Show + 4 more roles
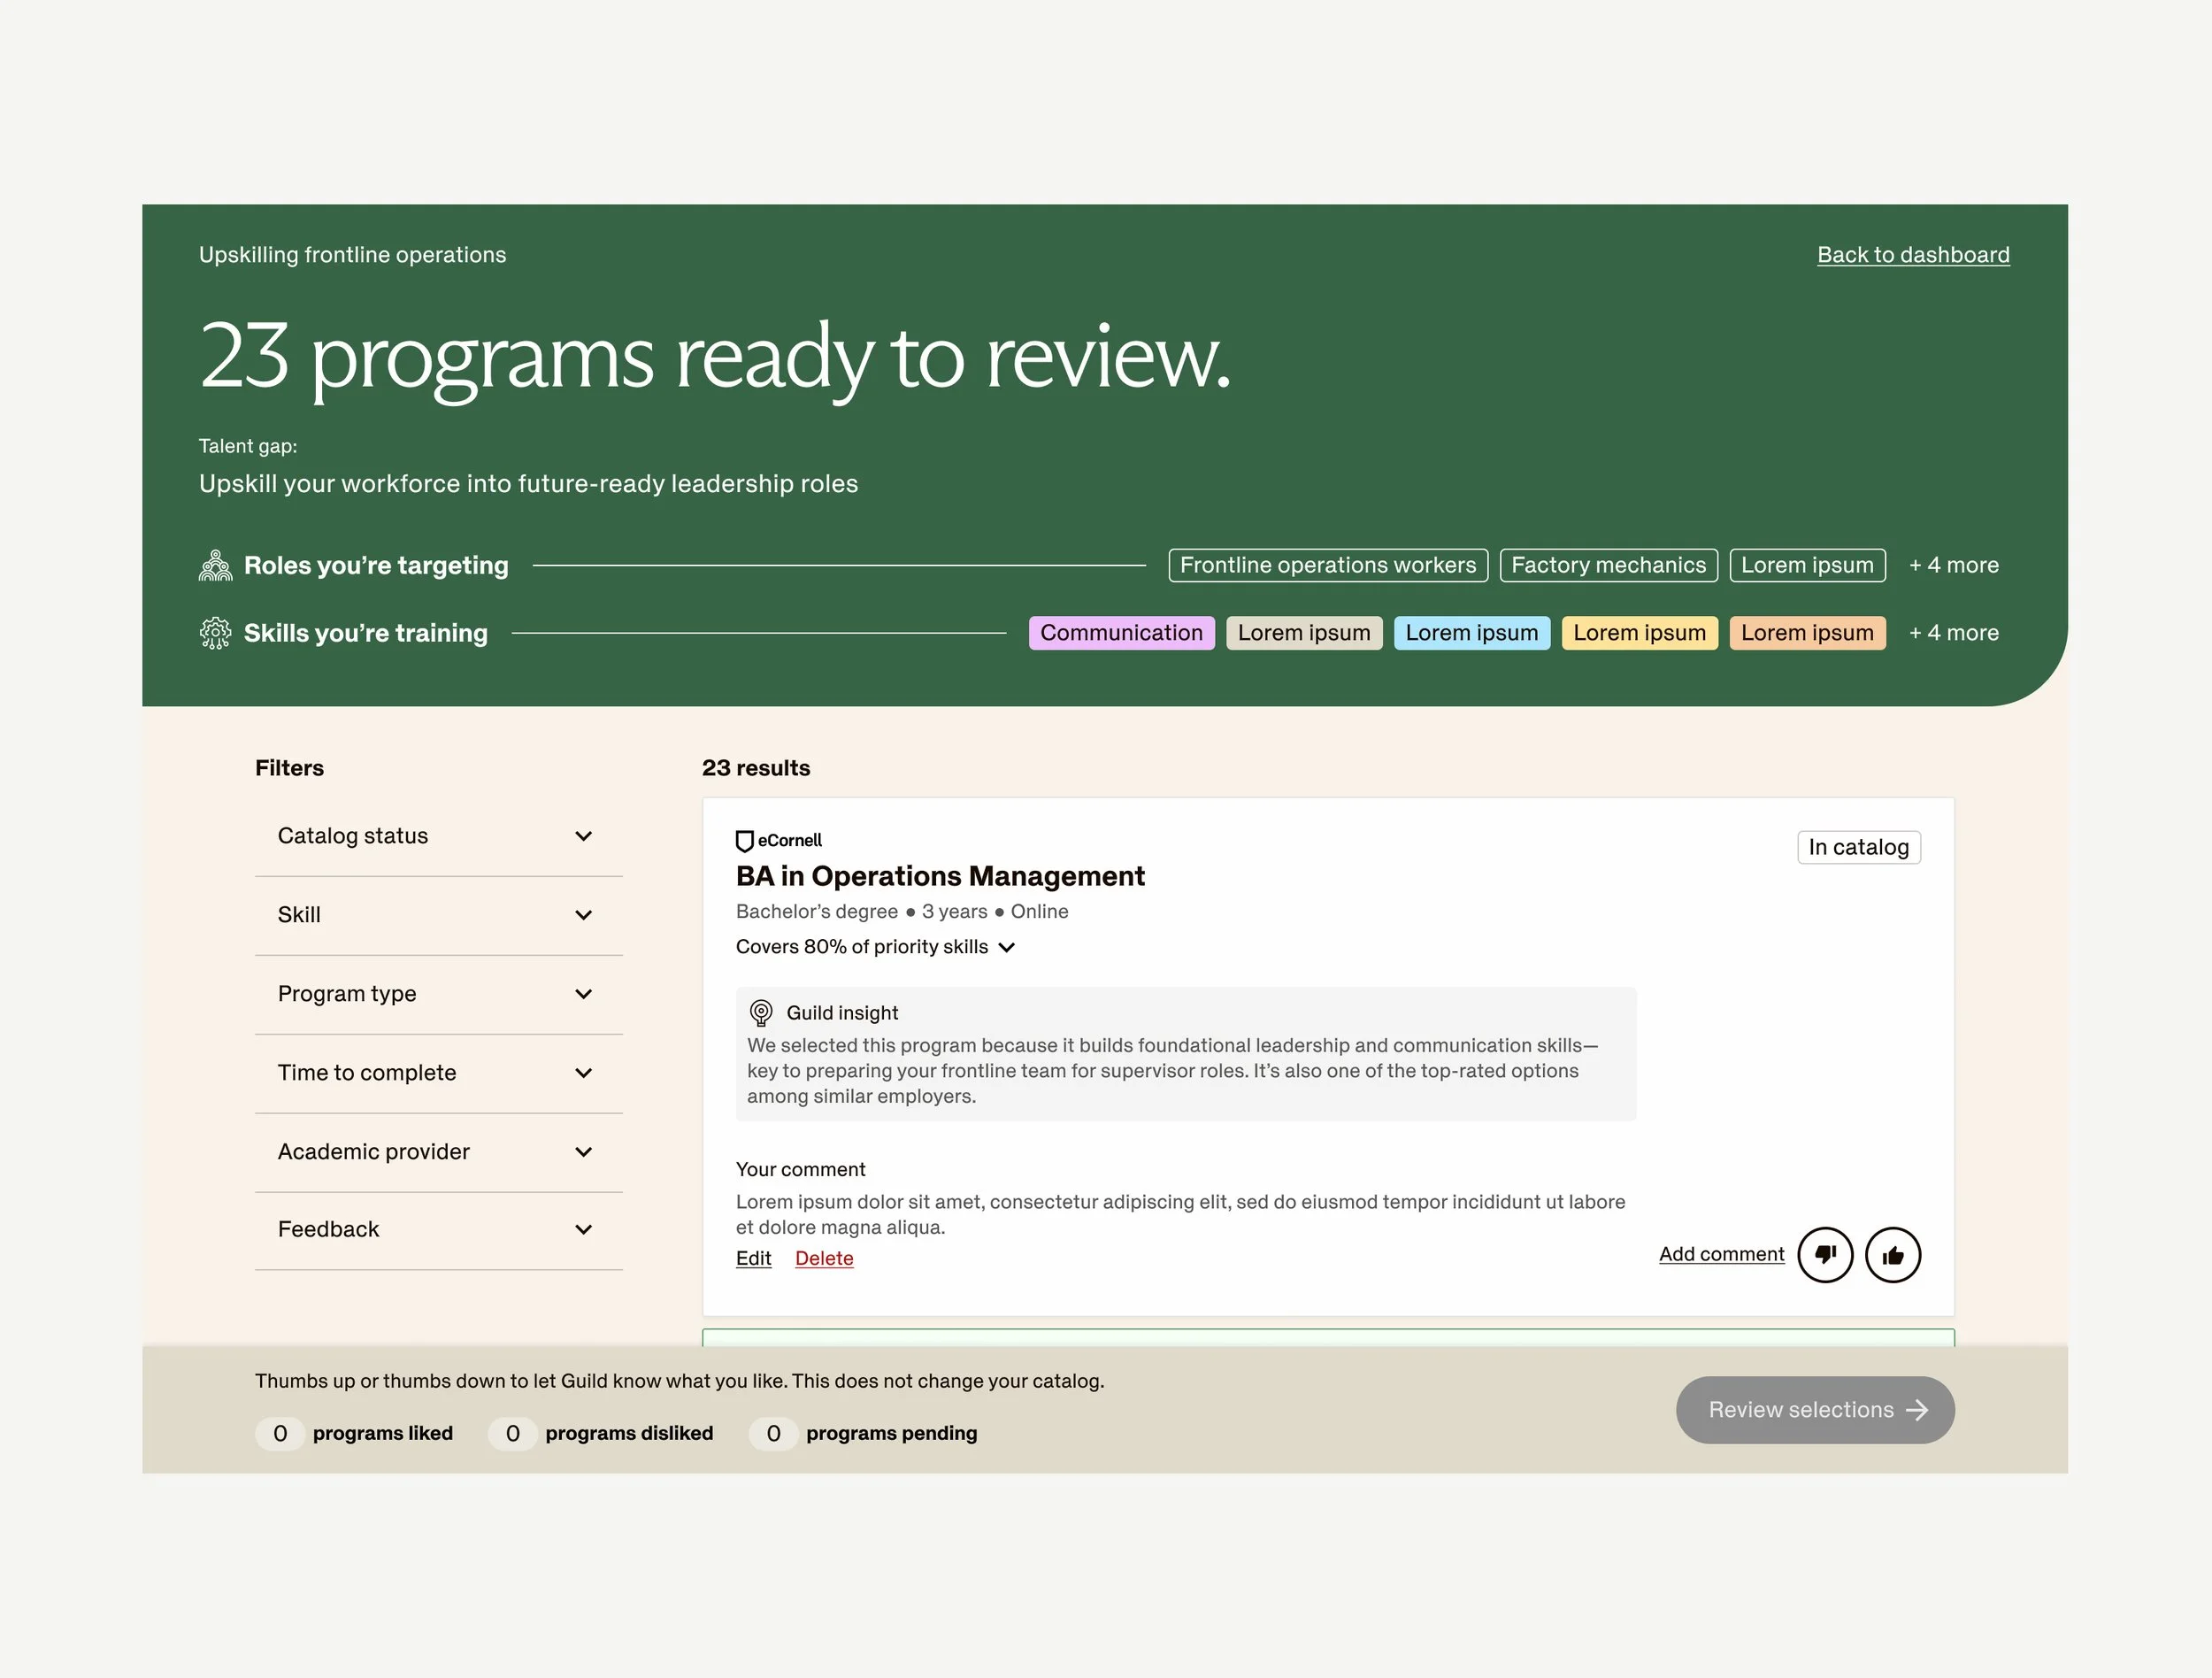This screenshot has height=1678, width=2212. [1953, 565]
